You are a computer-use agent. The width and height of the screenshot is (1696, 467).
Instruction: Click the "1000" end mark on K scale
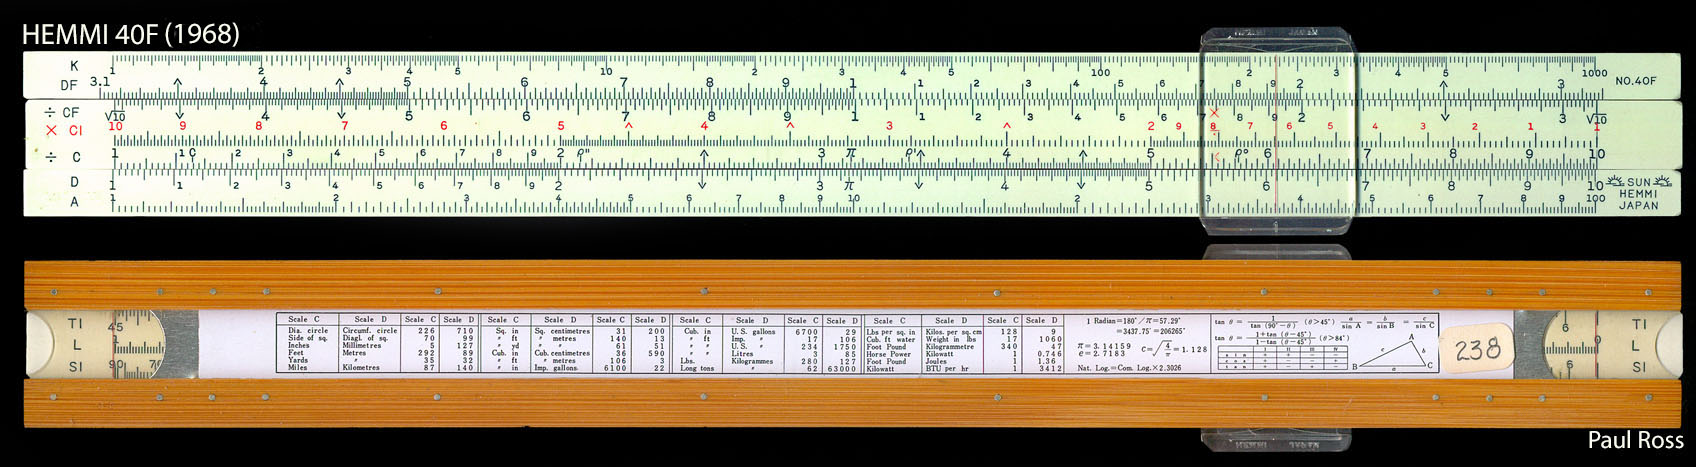(1594, 72)
